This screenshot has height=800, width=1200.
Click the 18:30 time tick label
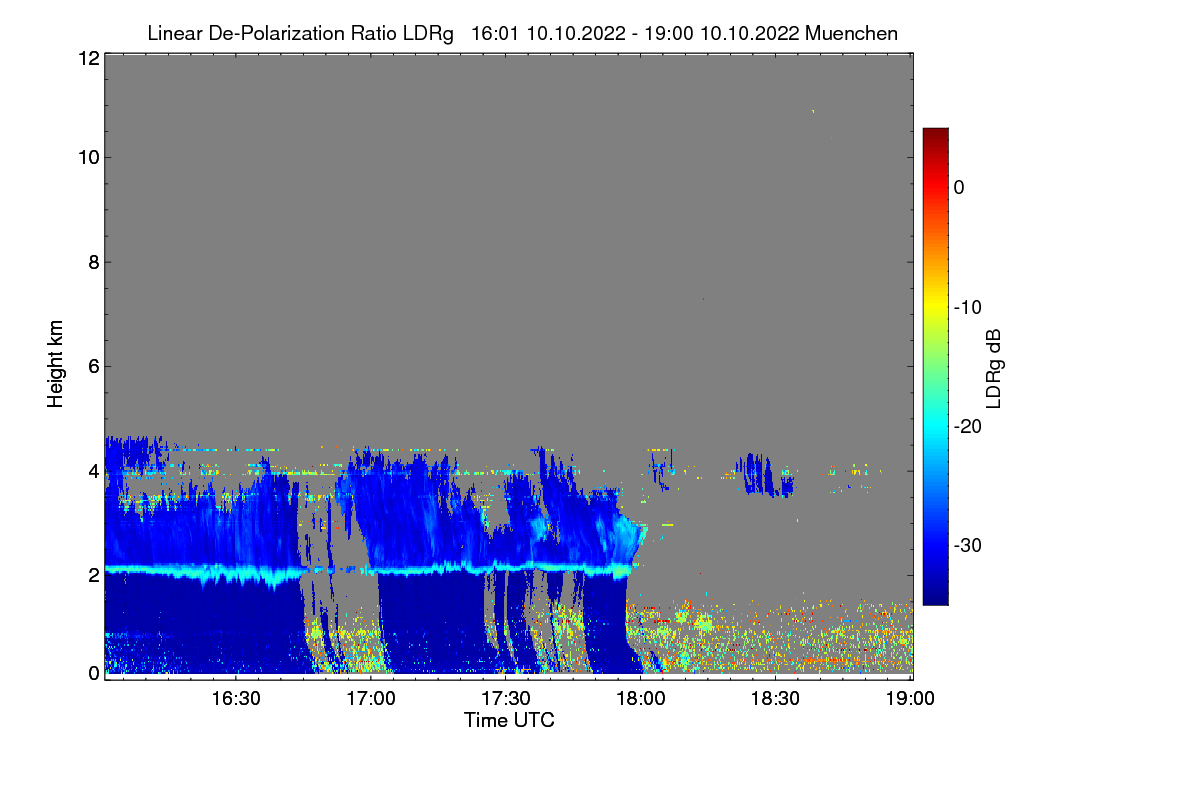point(776,698)
